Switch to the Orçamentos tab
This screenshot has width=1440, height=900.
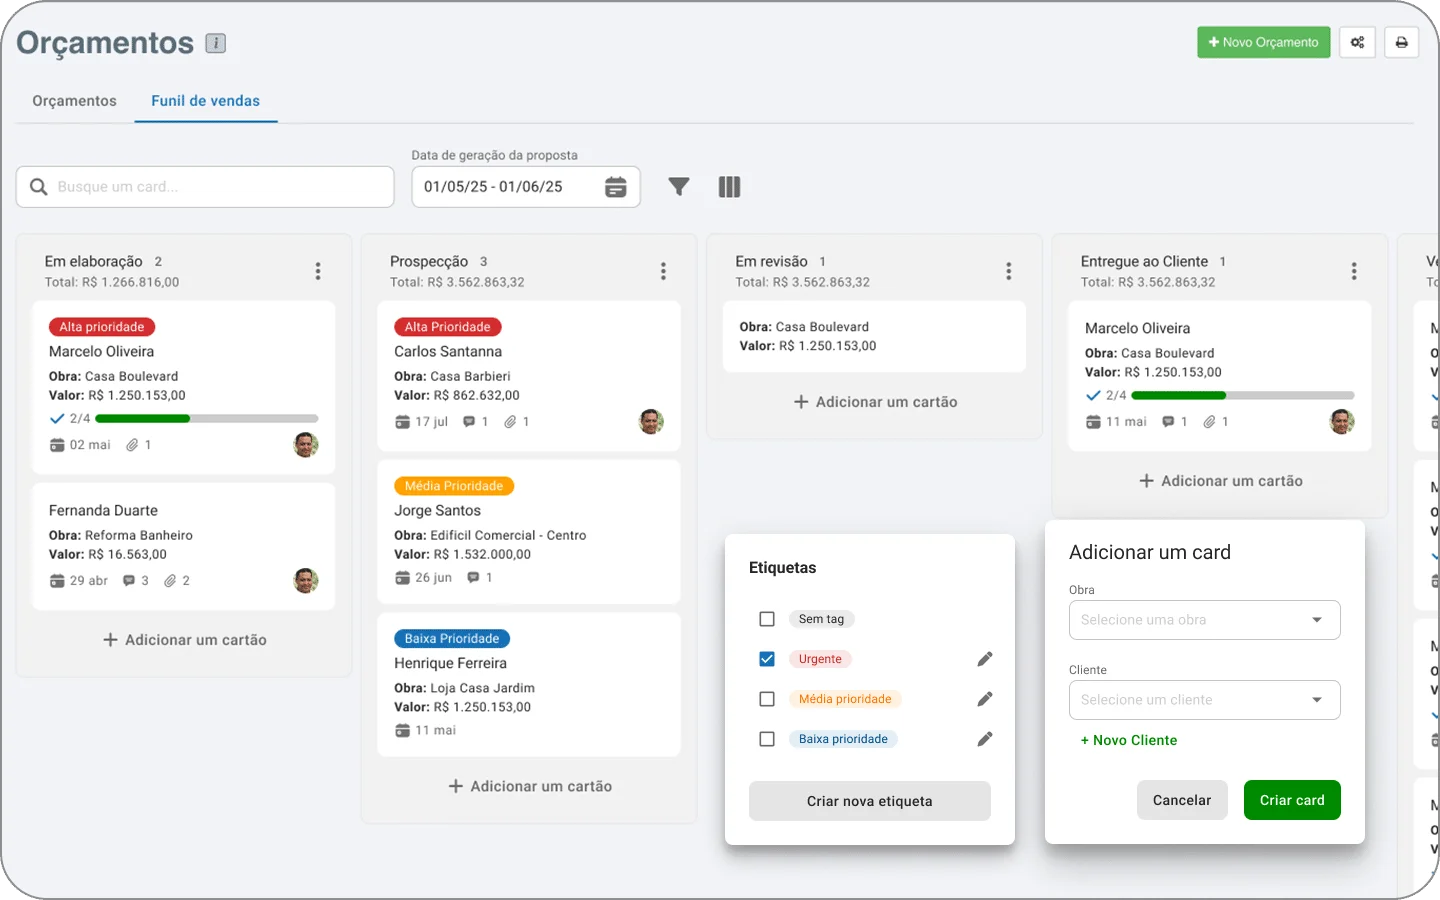click(74, 101)
